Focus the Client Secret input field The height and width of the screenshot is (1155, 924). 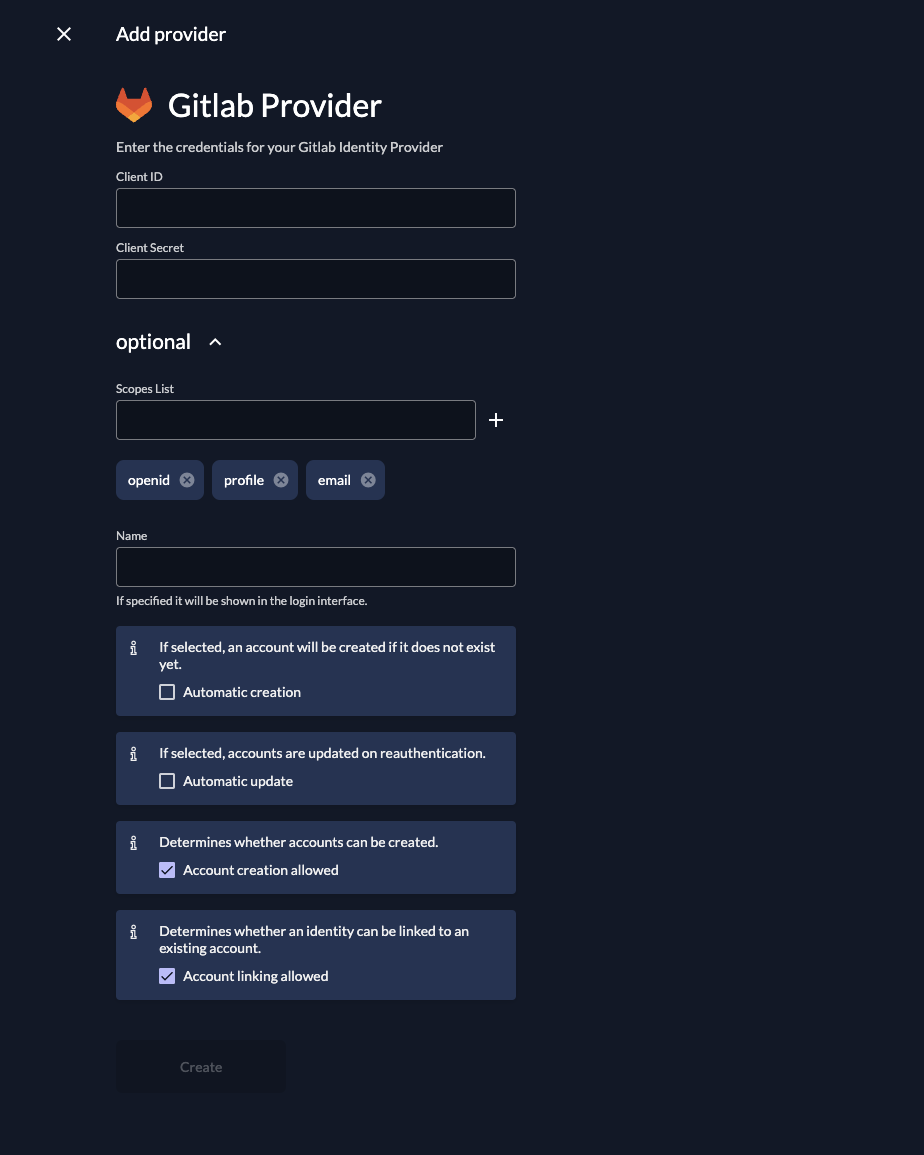click(x=316, y=279)
